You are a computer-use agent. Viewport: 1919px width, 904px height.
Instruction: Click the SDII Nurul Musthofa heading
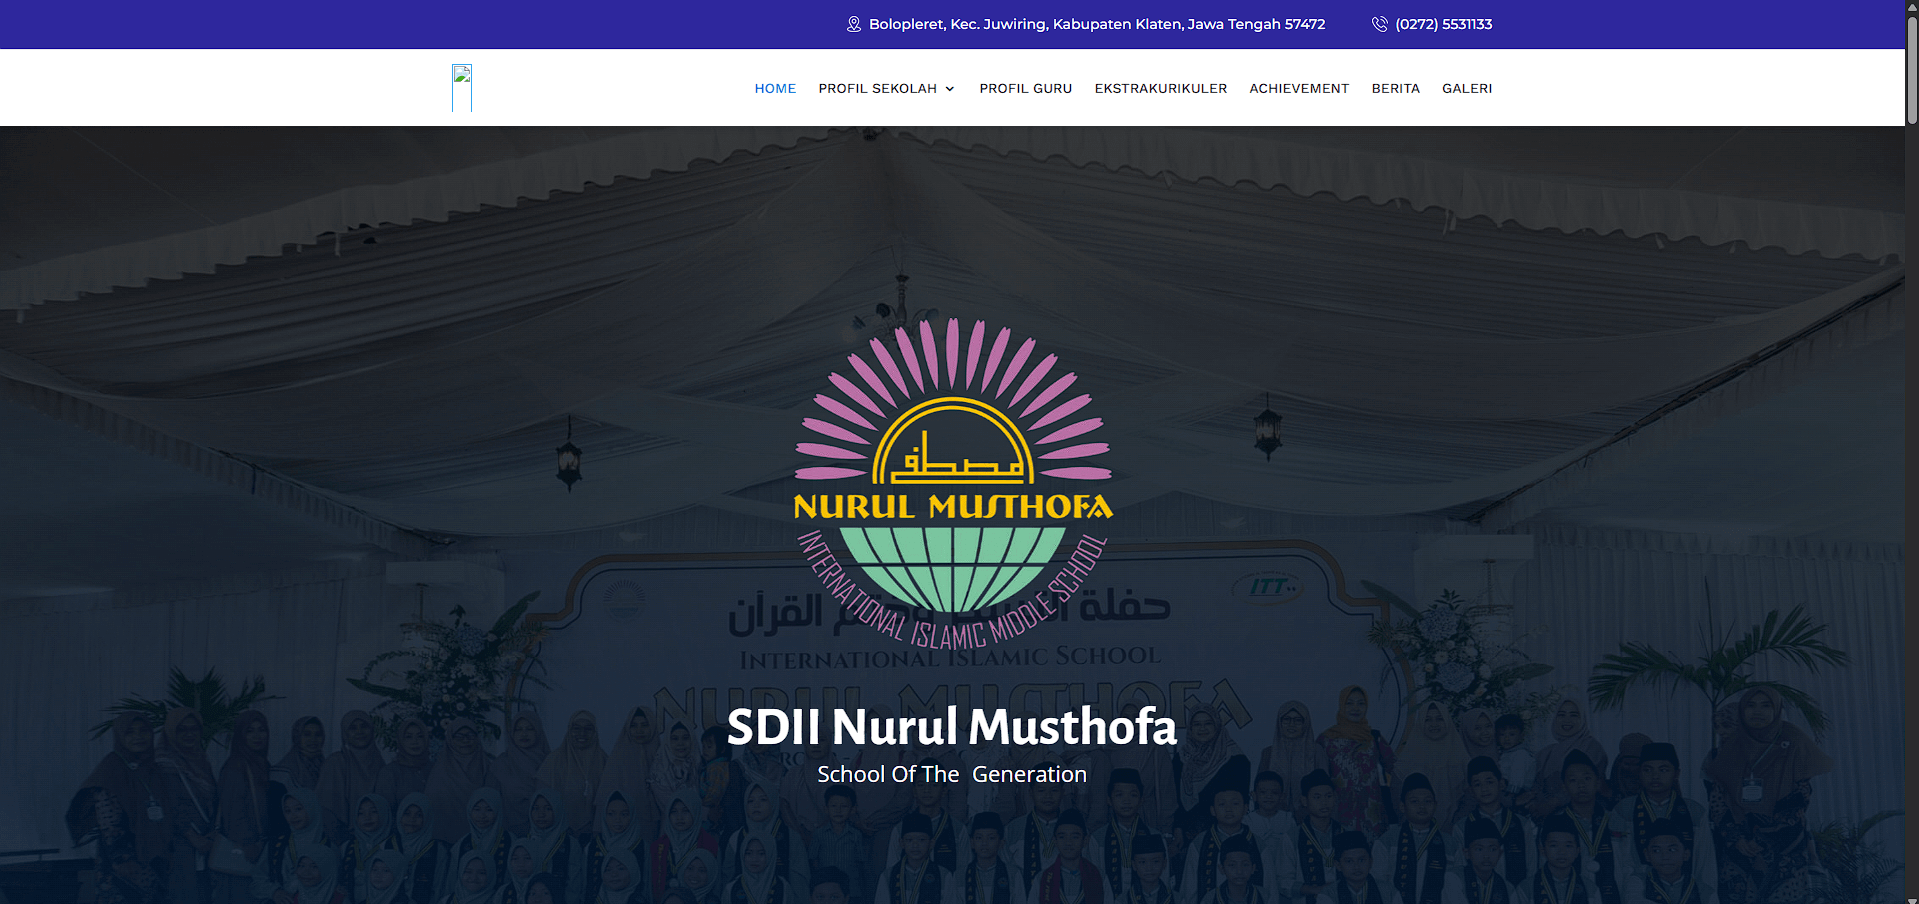pos(951,727)
